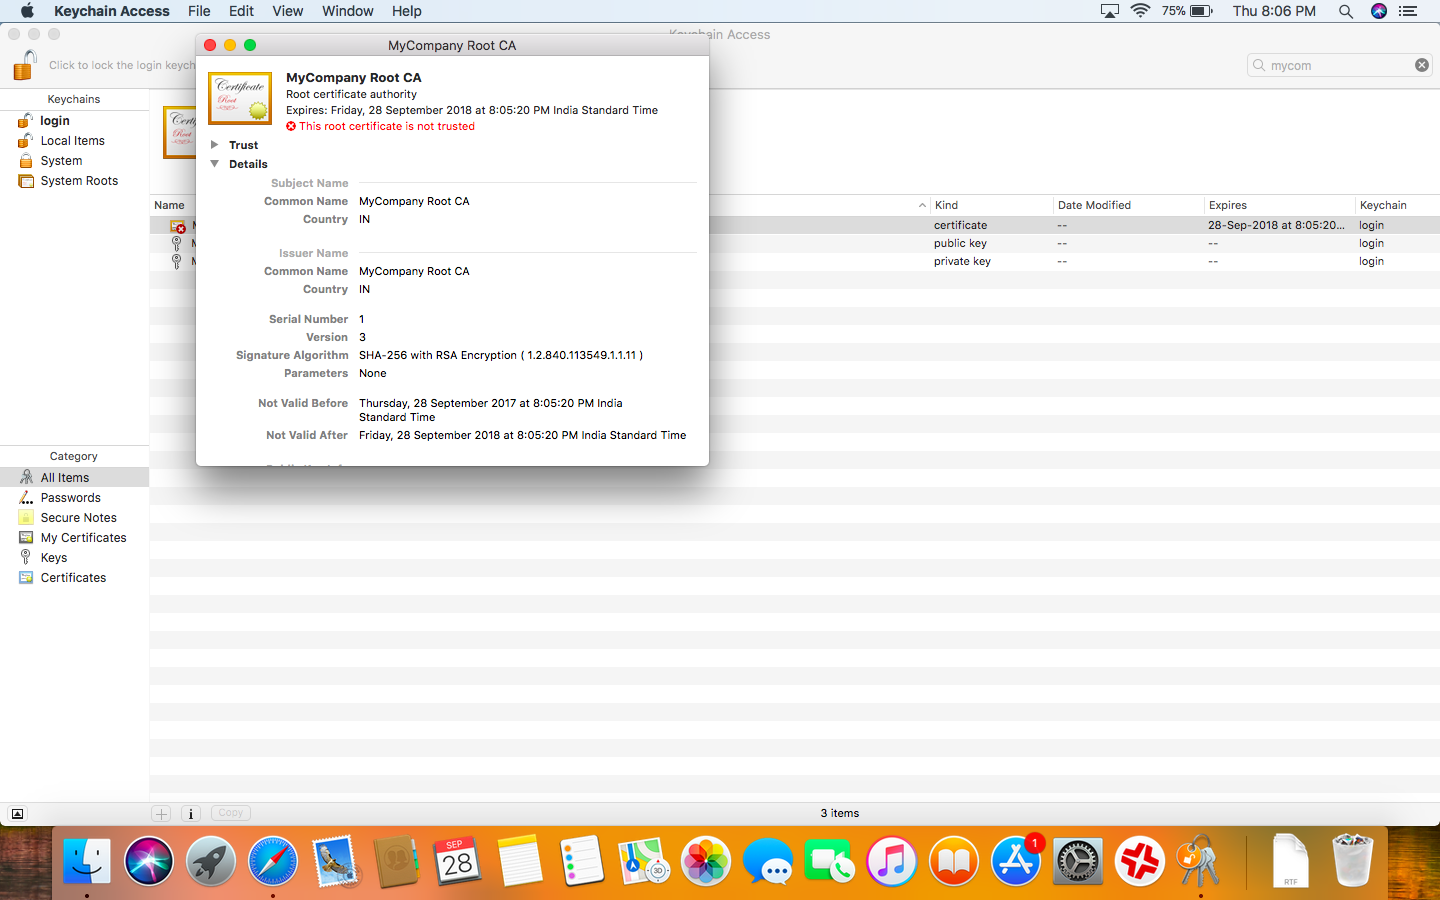Click the Copy button in bottom bar
Screen dimensions: 1440x900
click(231, 813)
